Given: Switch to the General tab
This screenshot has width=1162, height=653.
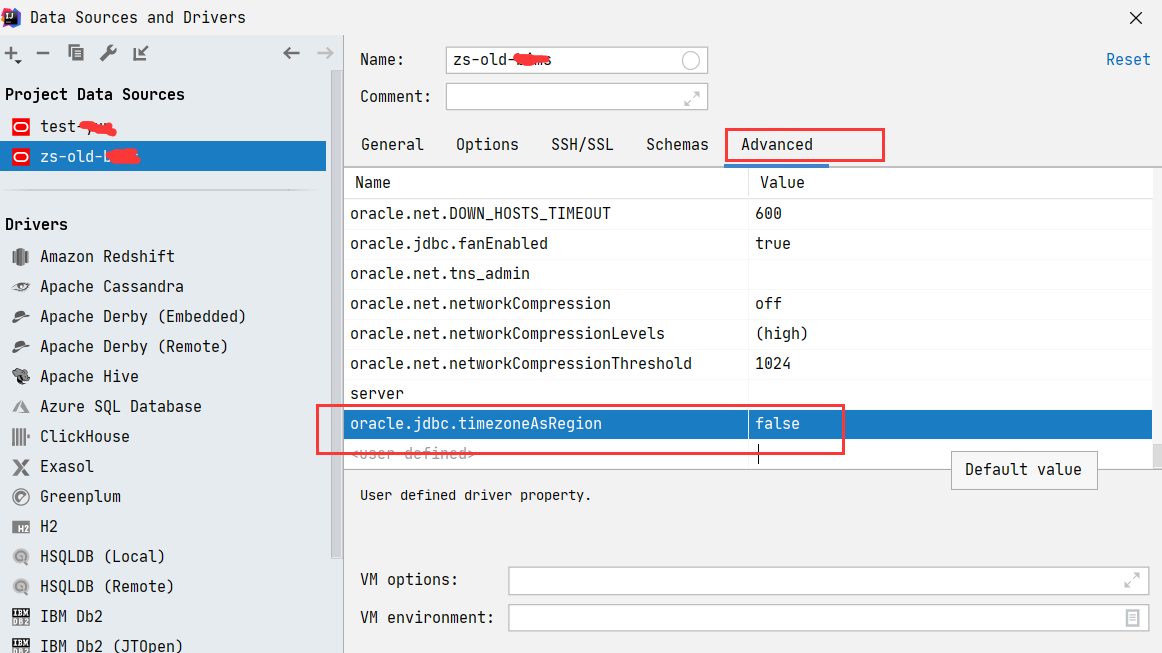Looking at the screenshot, I should (x=392, y=144).
